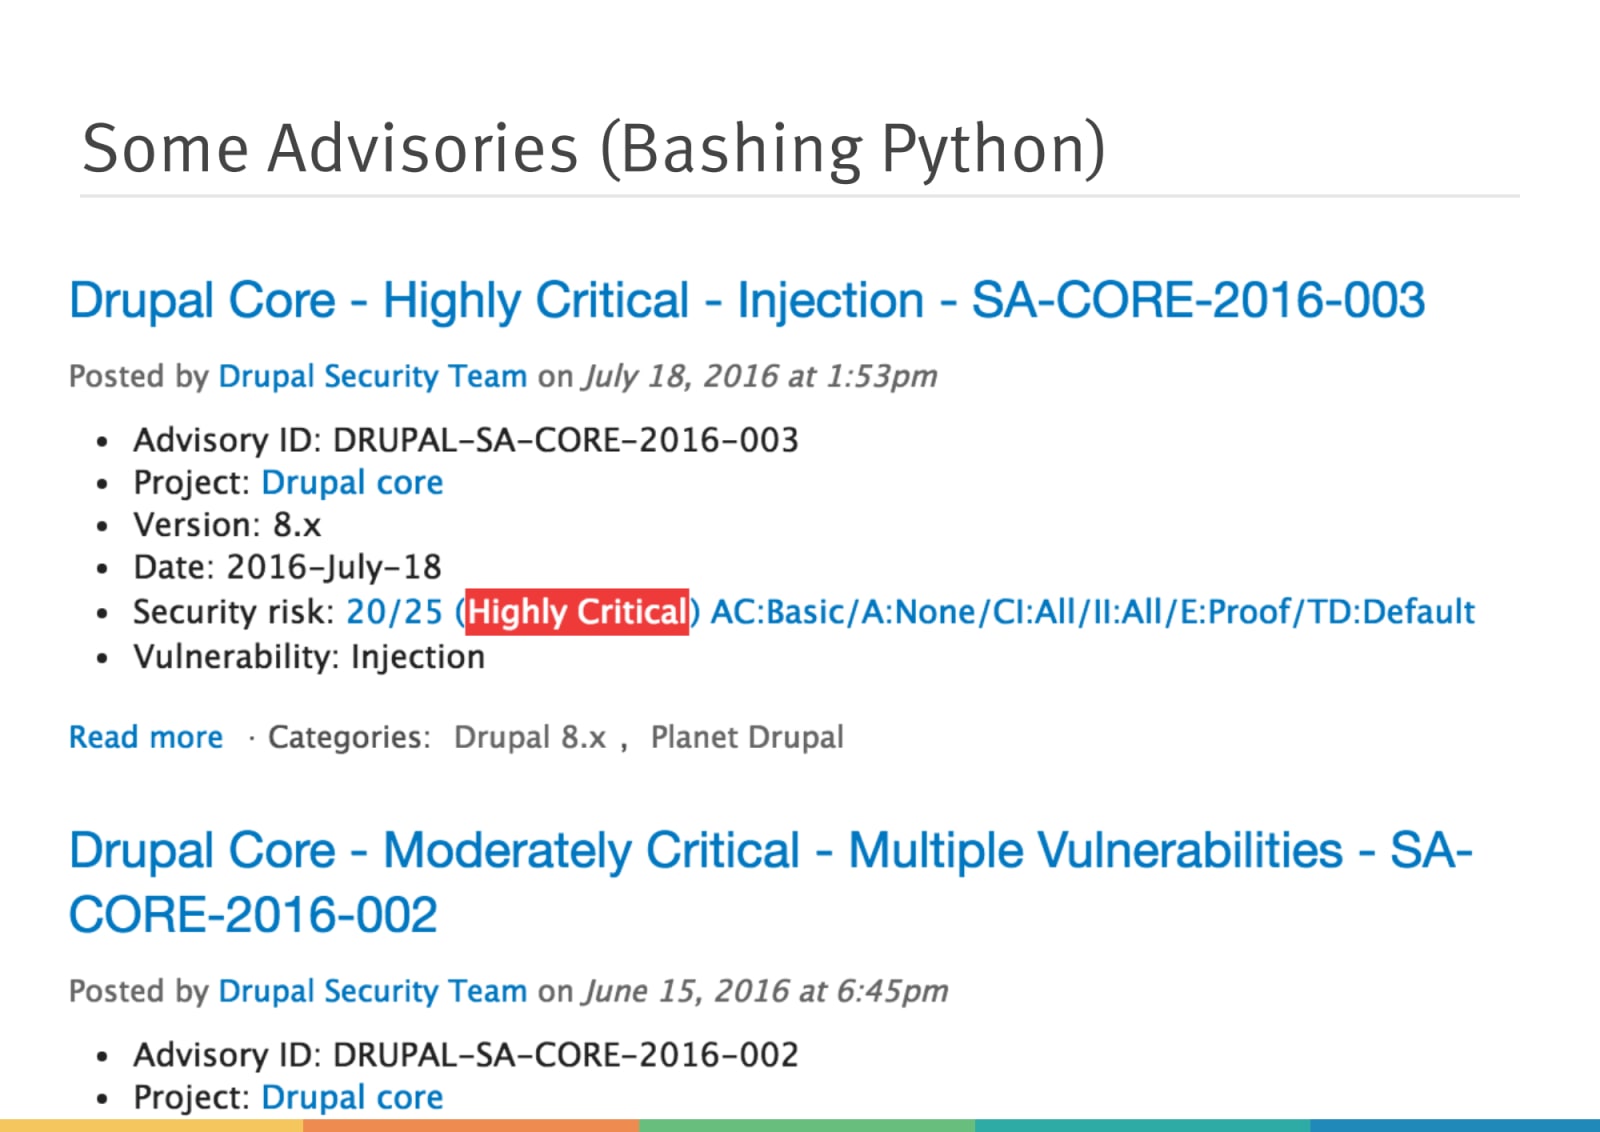Click the Categories: label

[349, 738]
